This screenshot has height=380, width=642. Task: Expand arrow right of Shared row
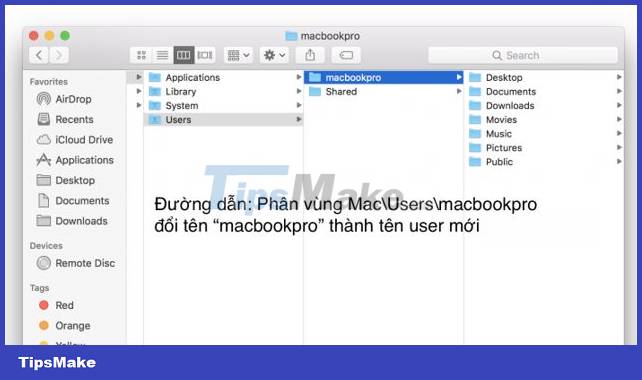[x=459, y=91]
